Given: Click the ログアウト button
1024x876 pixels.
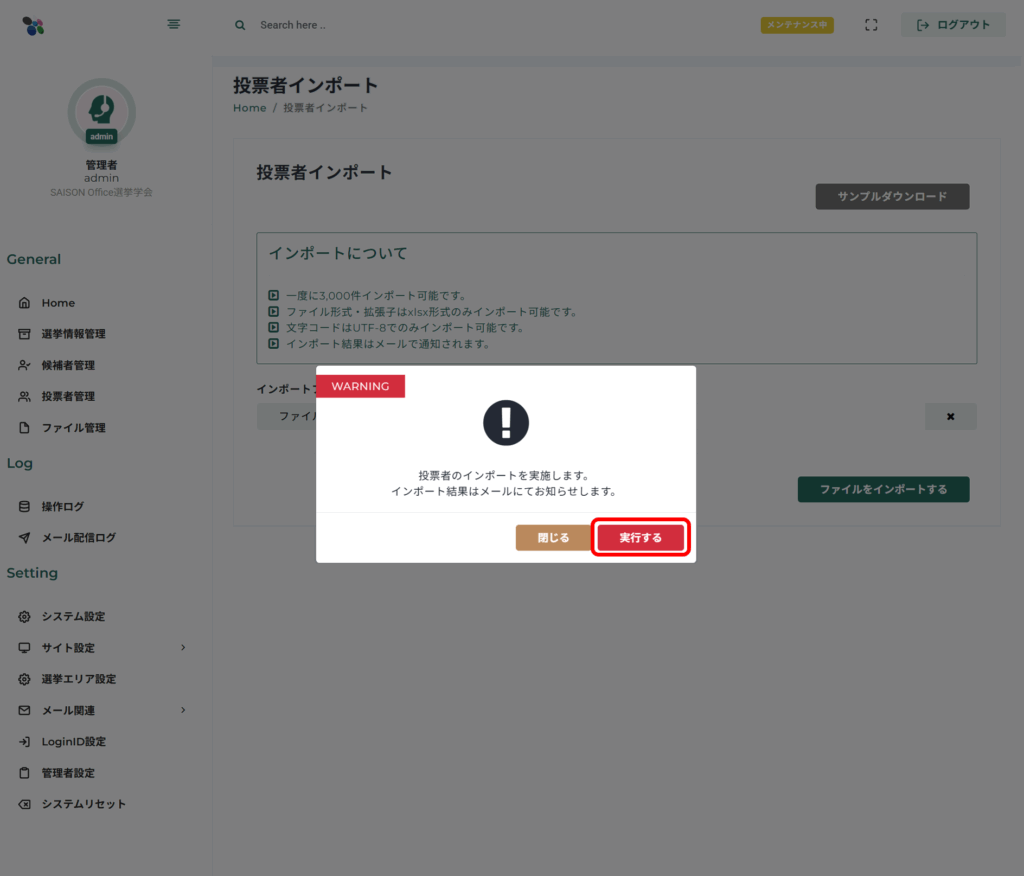Looking at the screenshot, I should coord(953,25).
